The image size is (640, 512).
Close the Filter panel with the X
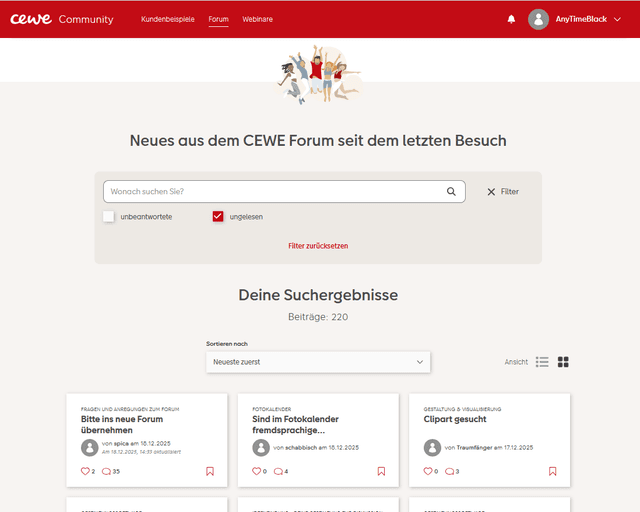tap(491, 192)
